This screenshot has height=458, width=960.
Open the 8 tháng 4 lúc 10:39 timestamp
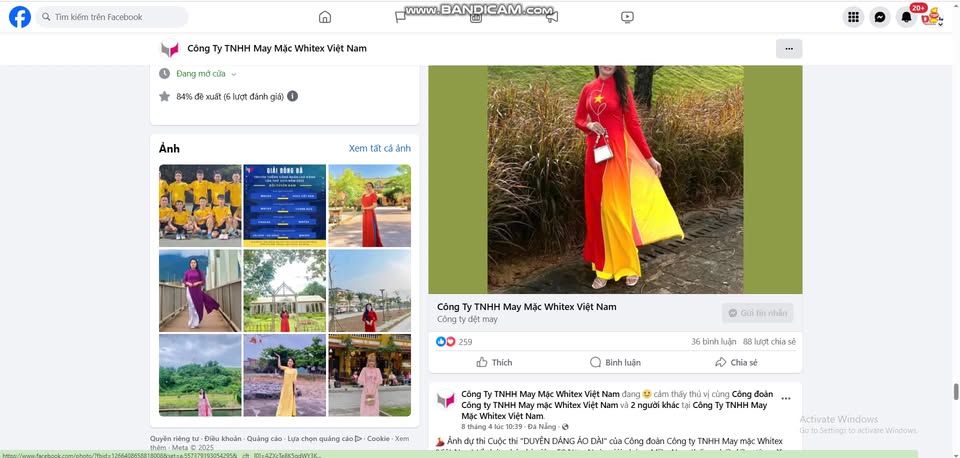coord(490,426)
